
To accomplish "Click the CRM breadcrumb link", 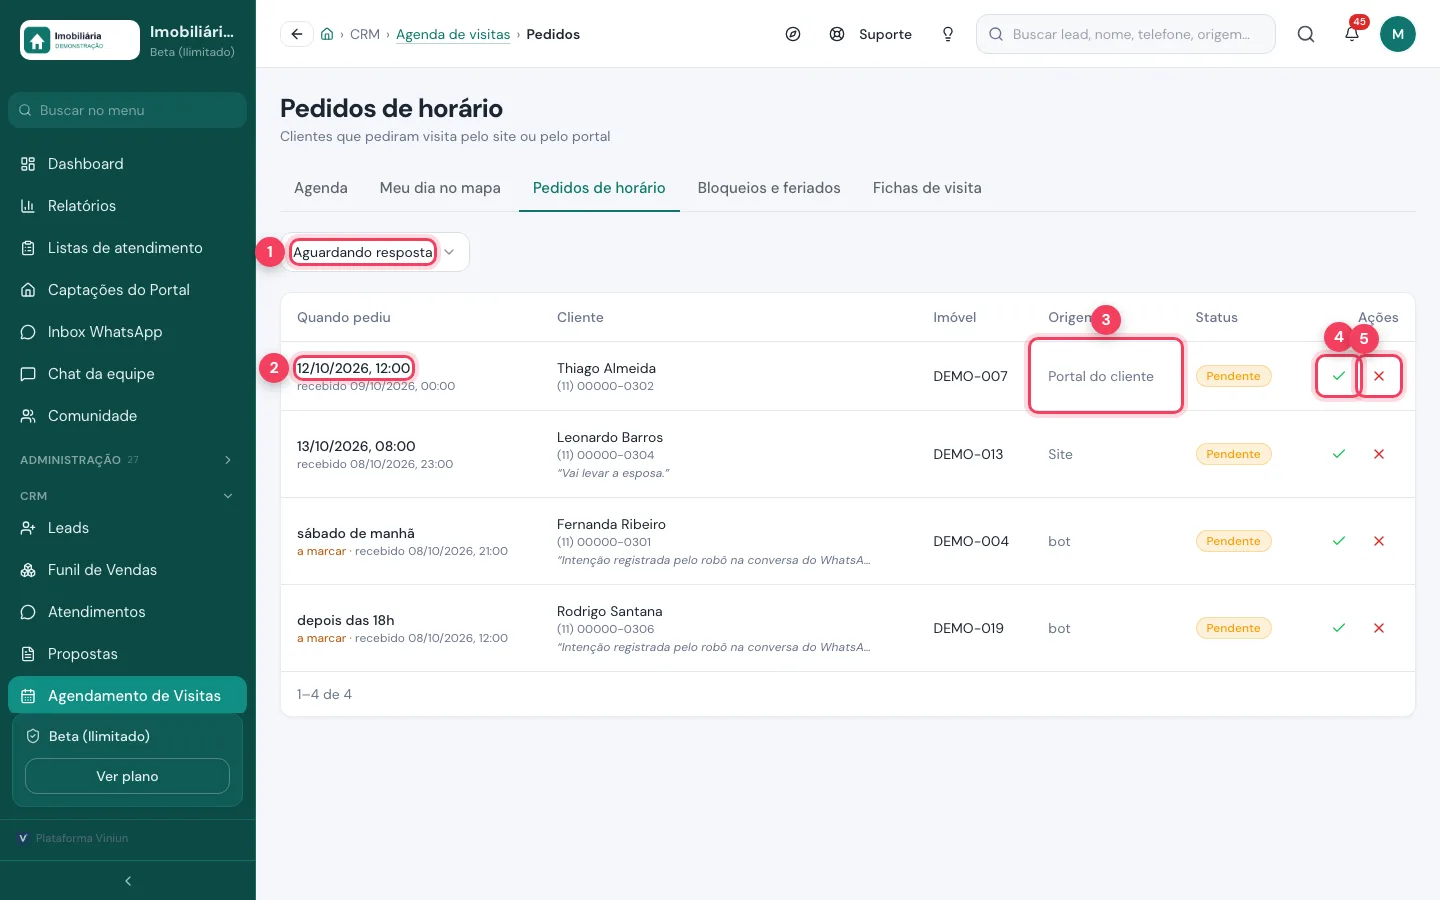I will click(365, 34).
